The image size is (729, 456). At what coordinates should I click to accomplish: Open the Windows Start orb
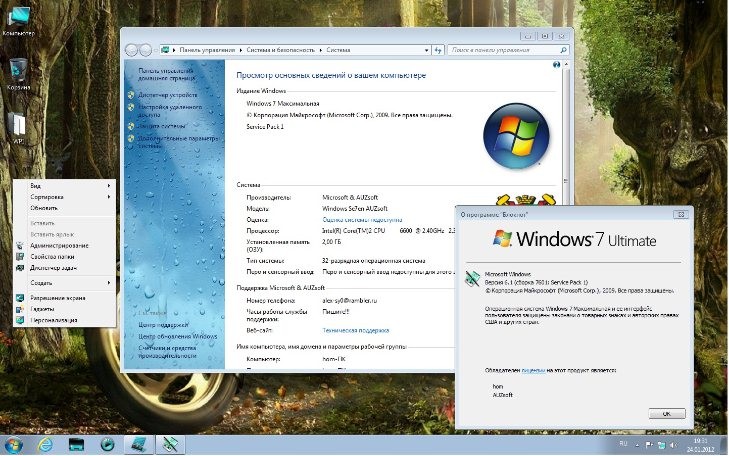[x=13, y=445]
